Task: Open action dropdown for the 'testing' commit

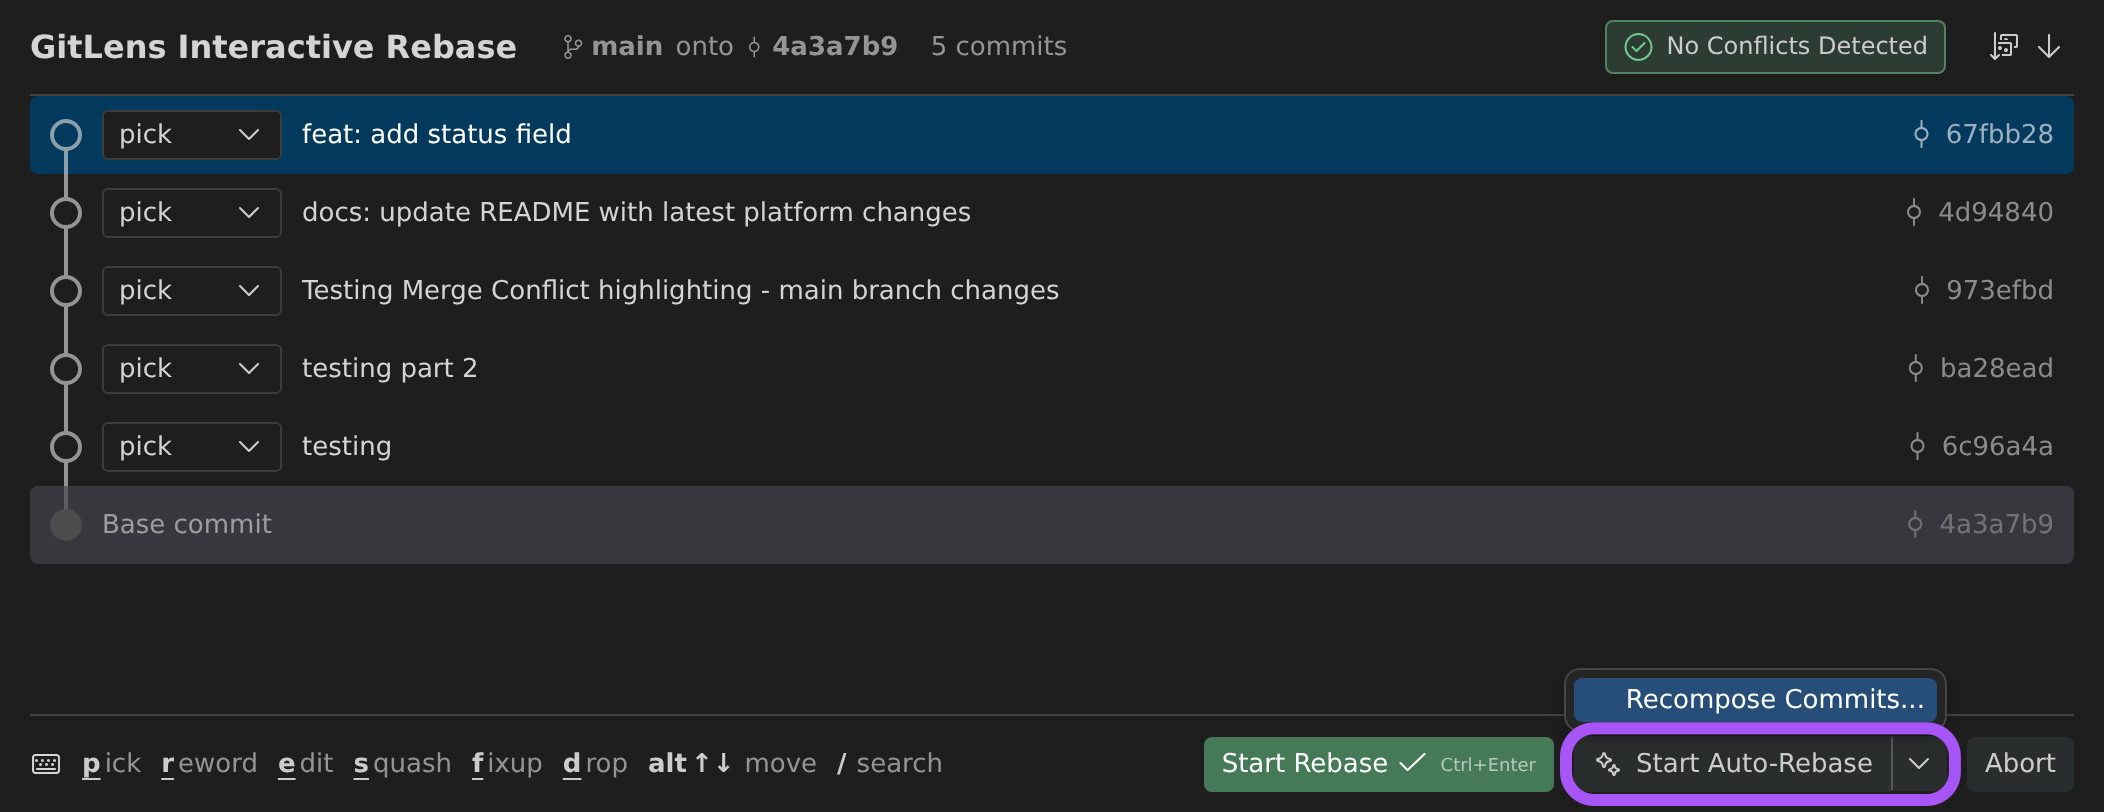Action: tap(191, 446)
